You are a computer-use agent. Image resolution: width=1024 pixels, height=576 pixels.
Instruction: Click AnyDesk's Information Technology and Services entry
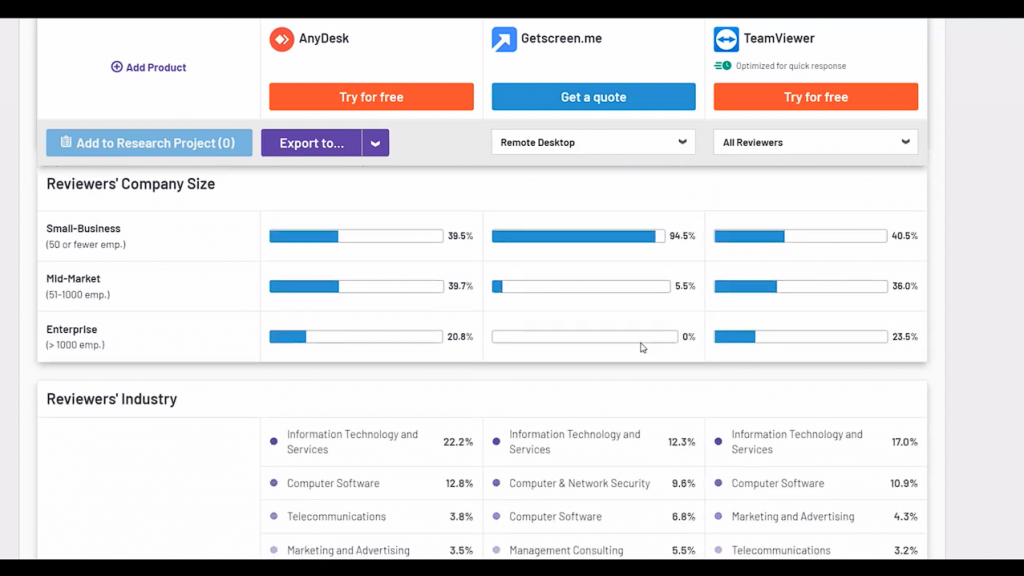pos(353,442)
